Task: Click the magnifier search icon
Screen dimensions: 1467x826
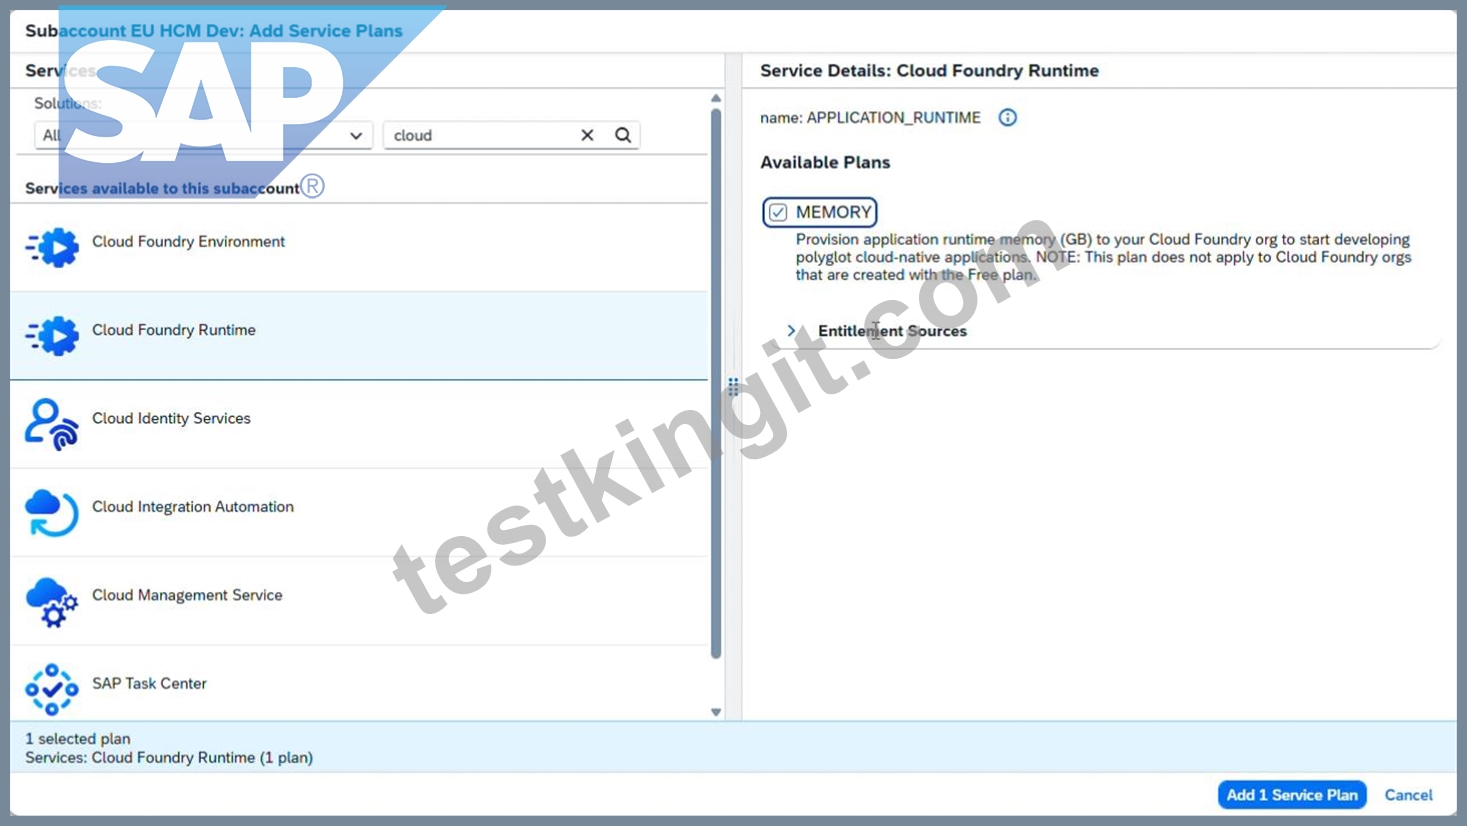Action: [623, 135]
